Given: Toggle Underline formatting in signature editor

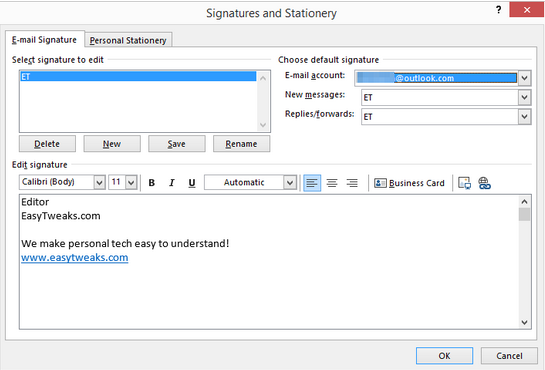Looking at the screenshot, I should pyautogui.click(x=192, y=183).
